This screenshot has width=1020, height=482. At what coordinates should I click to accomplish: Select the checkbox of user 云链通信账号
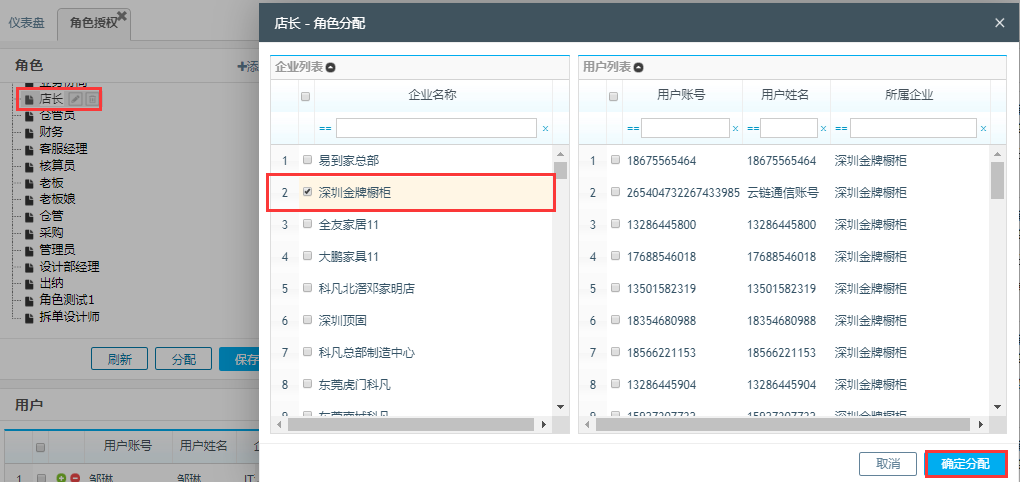(615, 191)
